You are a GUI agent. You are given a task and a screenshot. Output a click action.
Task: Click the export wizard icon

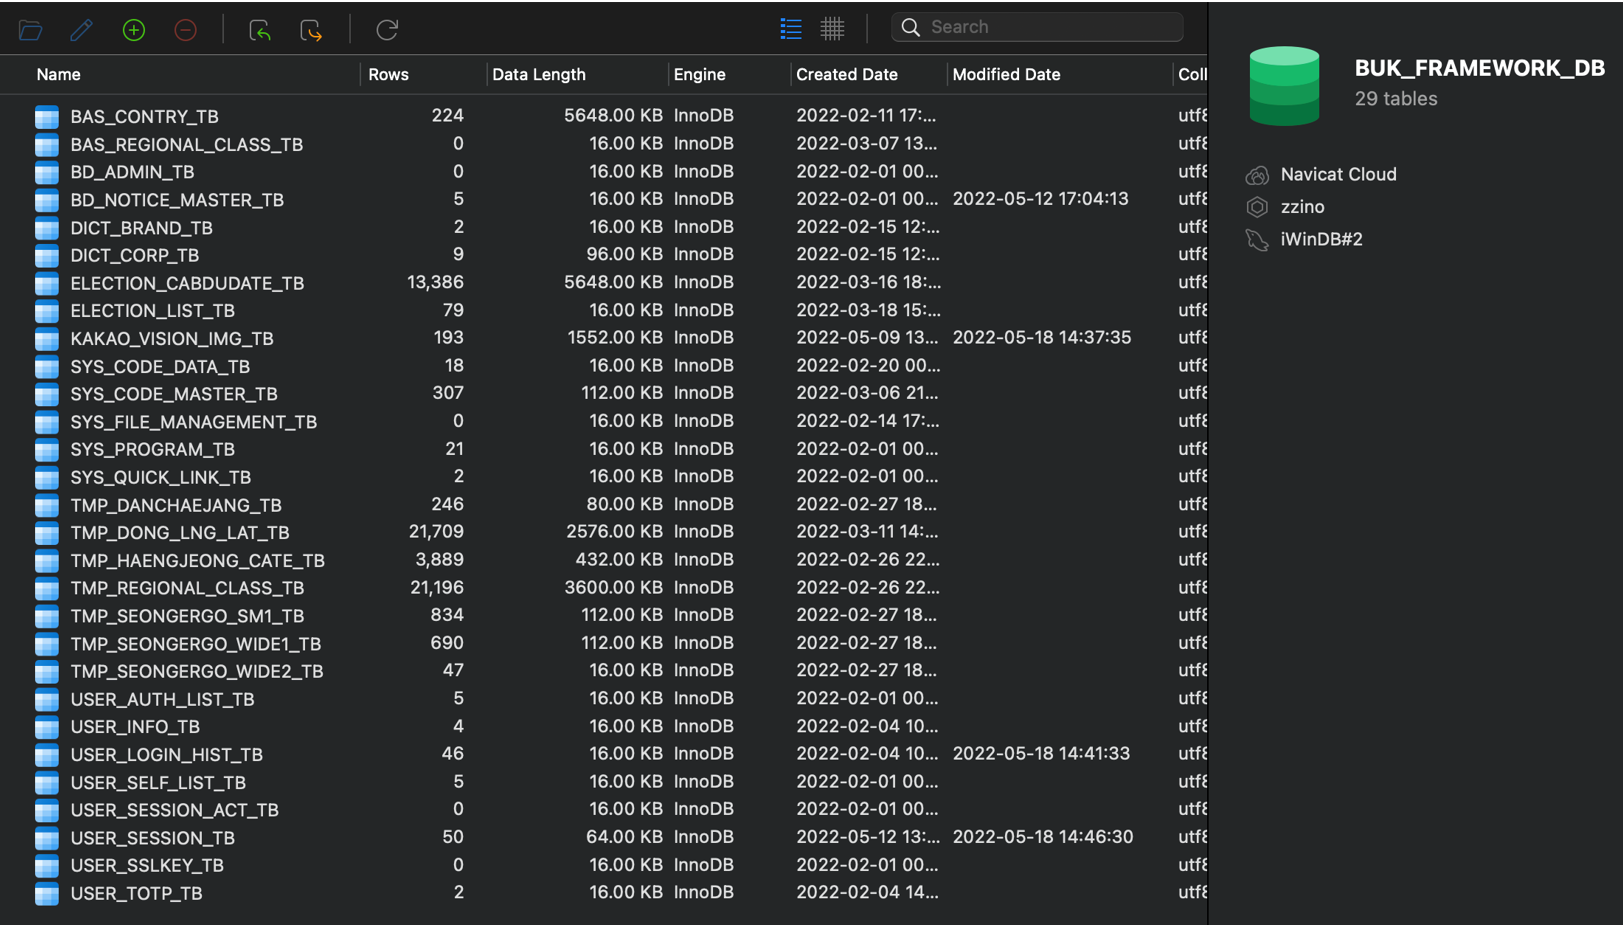(x=311, y=30)
